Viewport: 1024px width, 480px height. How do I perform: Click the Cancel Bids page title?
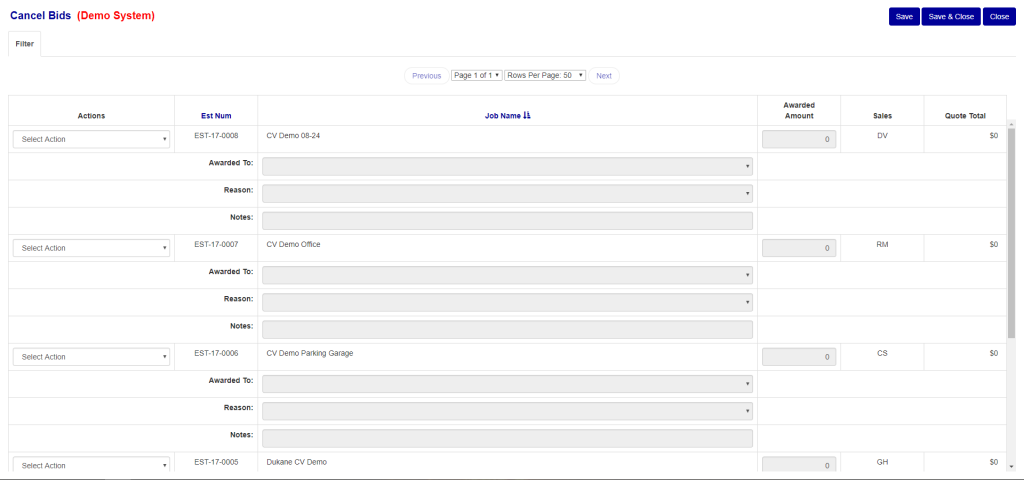[x=40, y=16]
